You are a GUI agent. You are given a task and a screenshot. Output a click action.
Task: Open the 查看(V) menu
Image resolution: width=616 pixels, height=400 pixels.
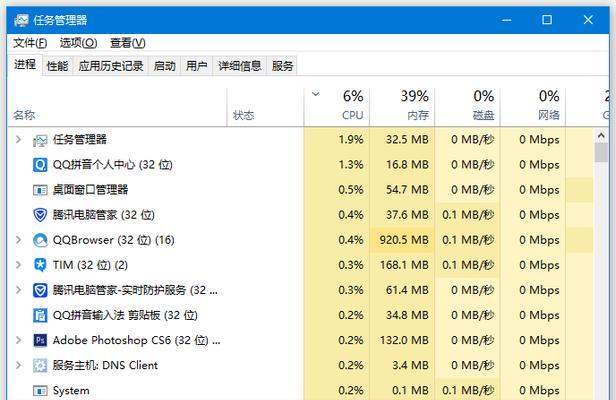click(128, 43)
